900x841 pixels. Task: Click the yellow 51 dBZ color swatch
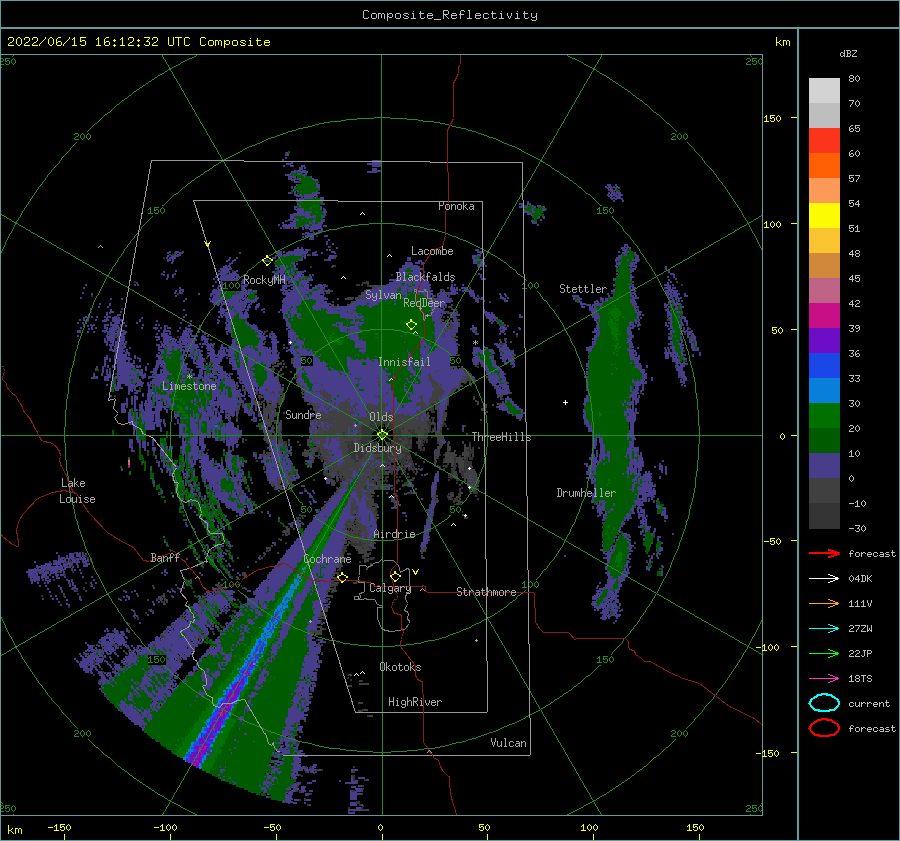[x=824, y=215]
